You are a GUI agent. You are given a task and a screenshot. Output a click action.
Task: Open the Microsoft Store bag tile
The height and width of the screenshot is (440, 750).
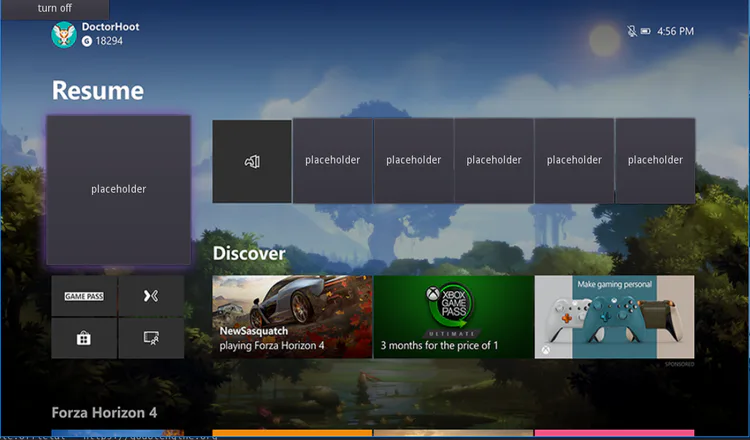[84, 338]
